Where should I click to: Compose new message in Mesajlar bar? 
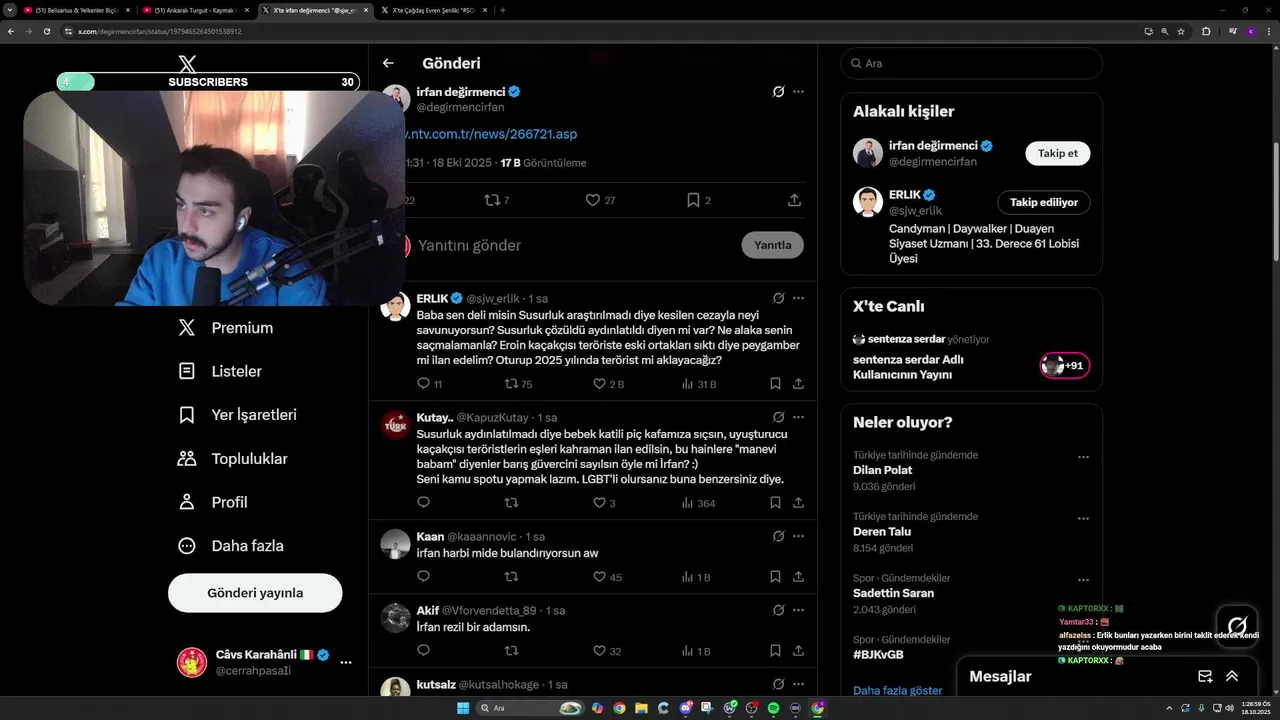pos(1205,676)
